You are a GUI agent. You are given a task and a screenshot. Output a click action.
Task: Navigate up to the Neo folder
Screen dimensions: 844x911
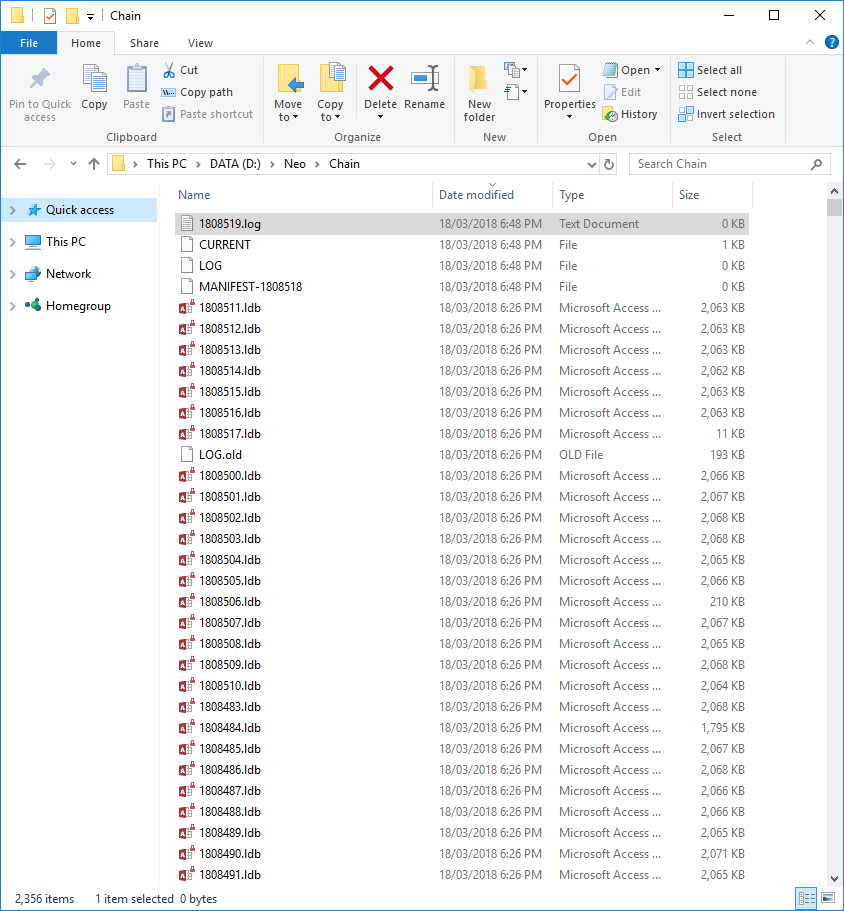click(x=94, y=163)
